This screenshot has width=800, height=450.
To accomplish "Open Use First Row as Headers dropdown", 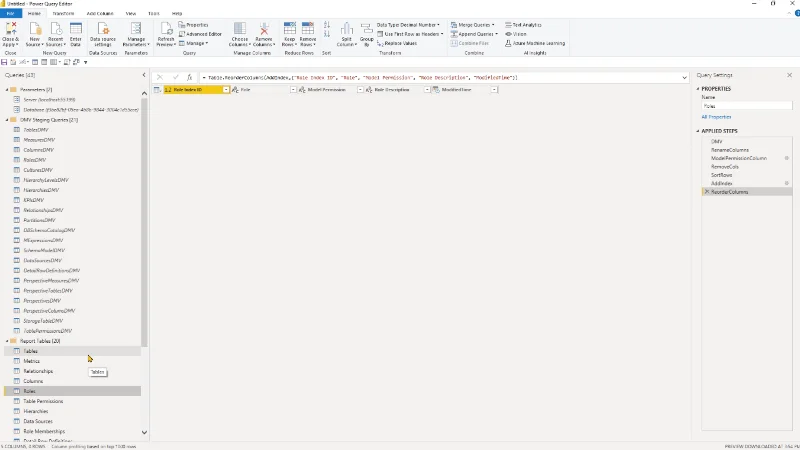I will pos(410,34).
